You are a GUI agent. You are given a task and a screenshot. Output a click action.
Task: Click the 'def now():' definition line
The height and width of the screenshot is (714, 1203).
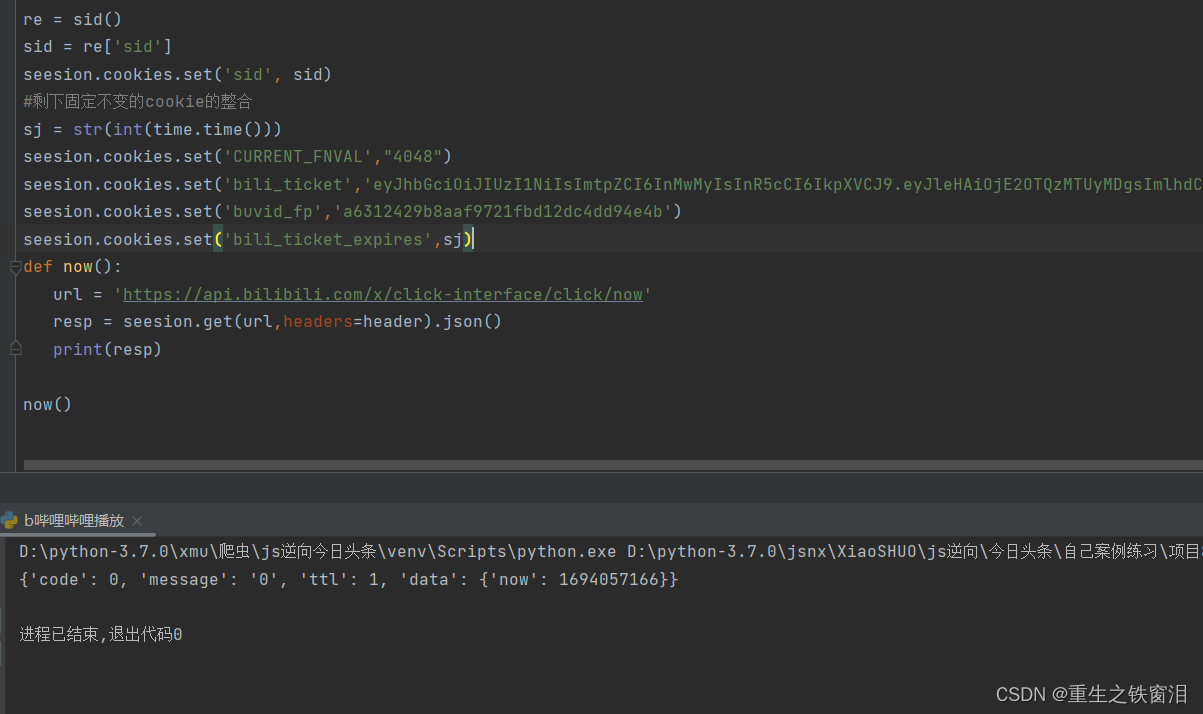[72, 267]
